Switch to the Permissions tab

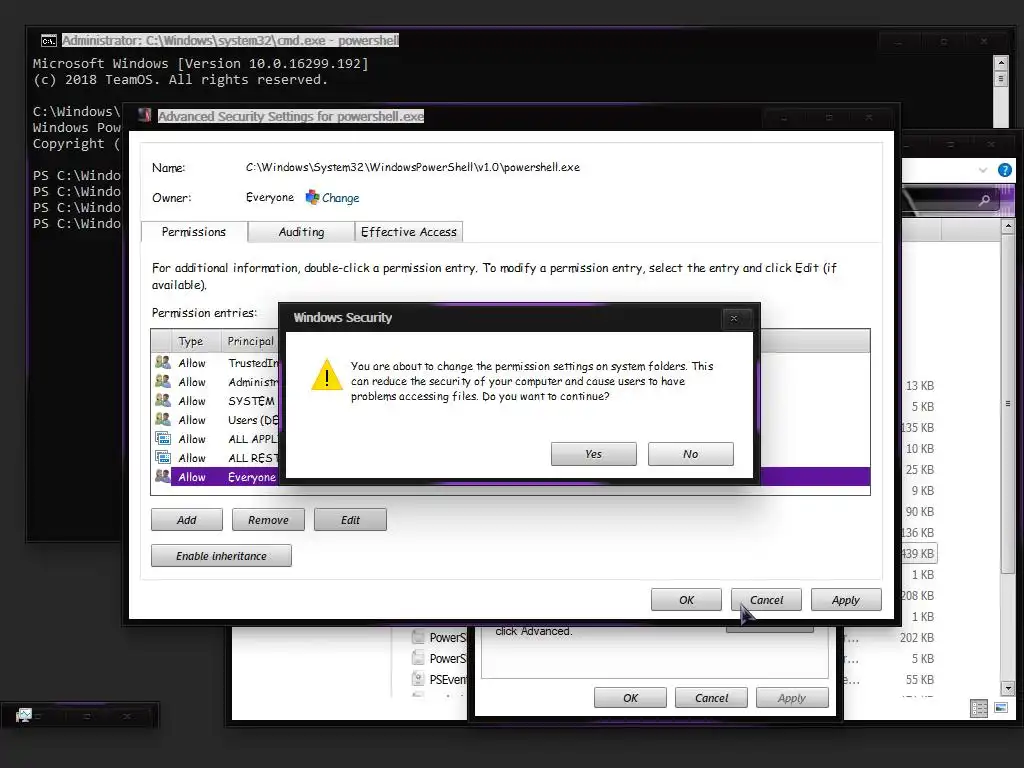(194, 232)
